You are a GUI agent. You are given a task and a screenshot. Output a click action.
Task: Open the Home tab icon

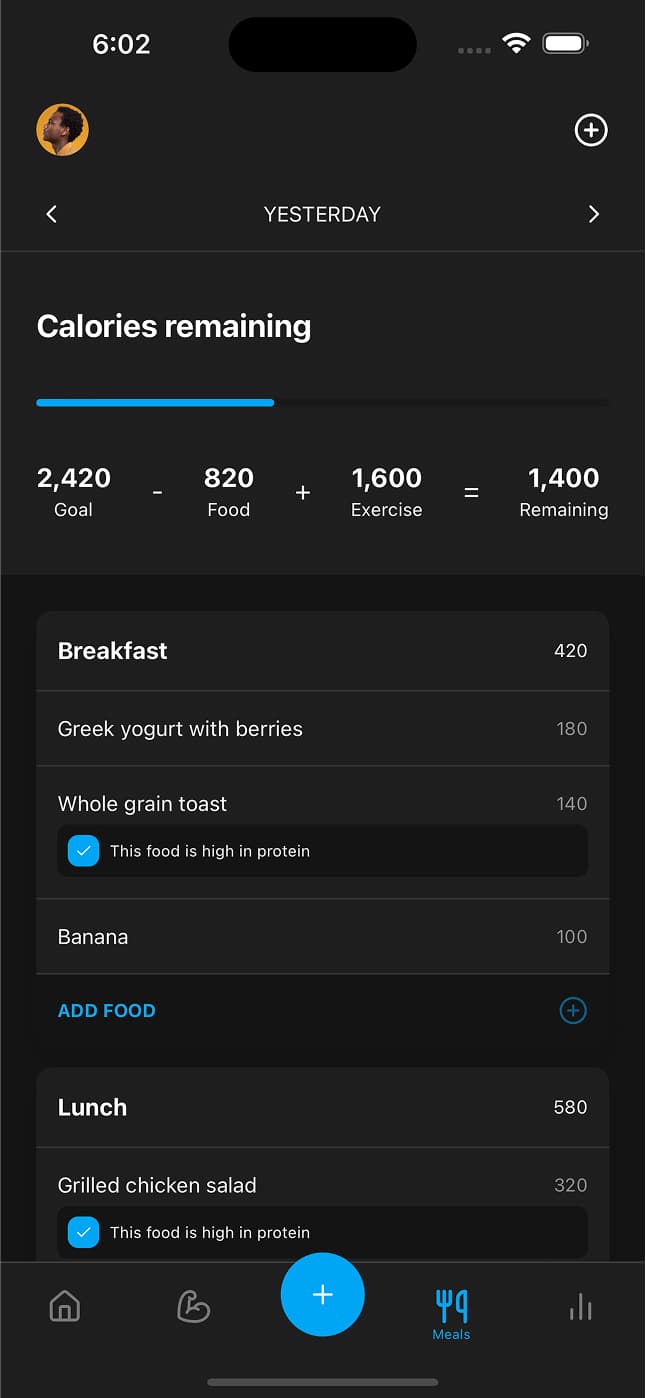point(65,1306)
